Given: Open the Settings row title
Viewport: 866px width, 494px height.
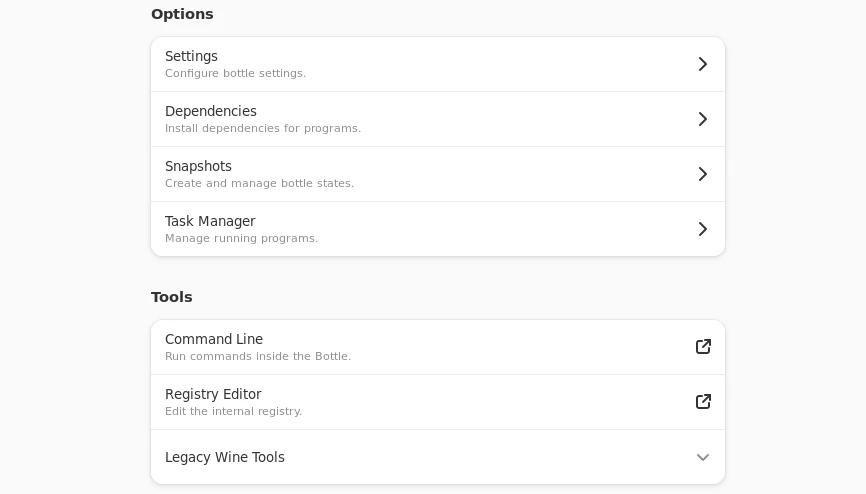Looking at the screenshot, I should point(191,56).
